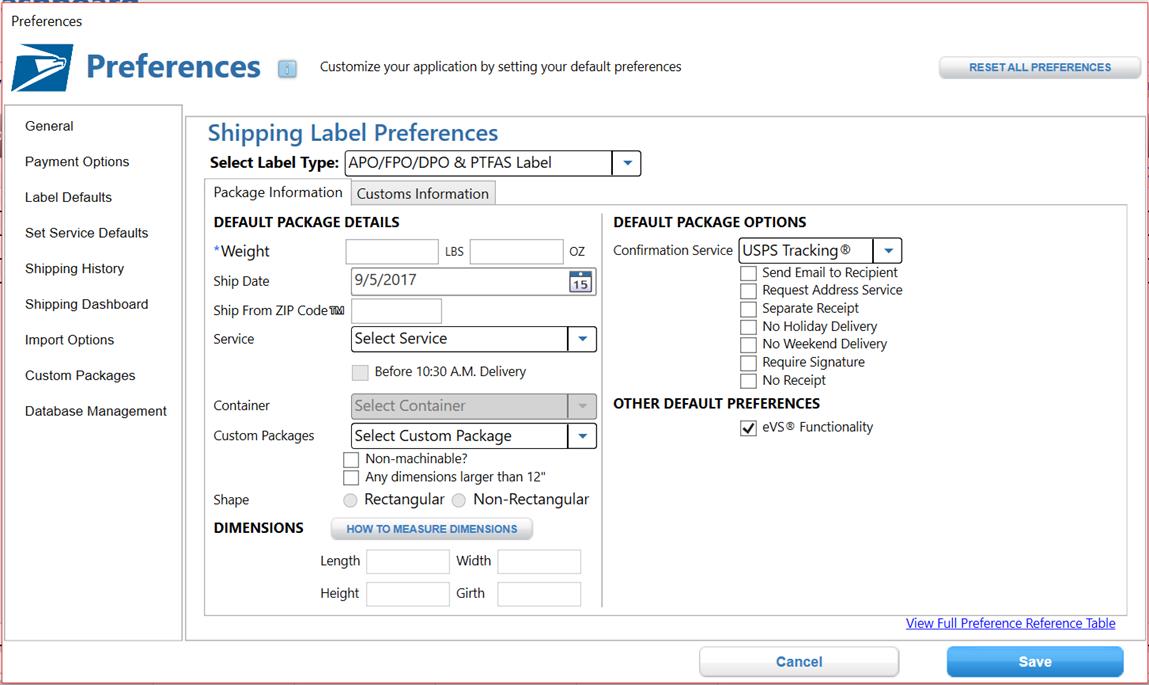Check the Non-machinable checkbox

(x=351, y=459)
